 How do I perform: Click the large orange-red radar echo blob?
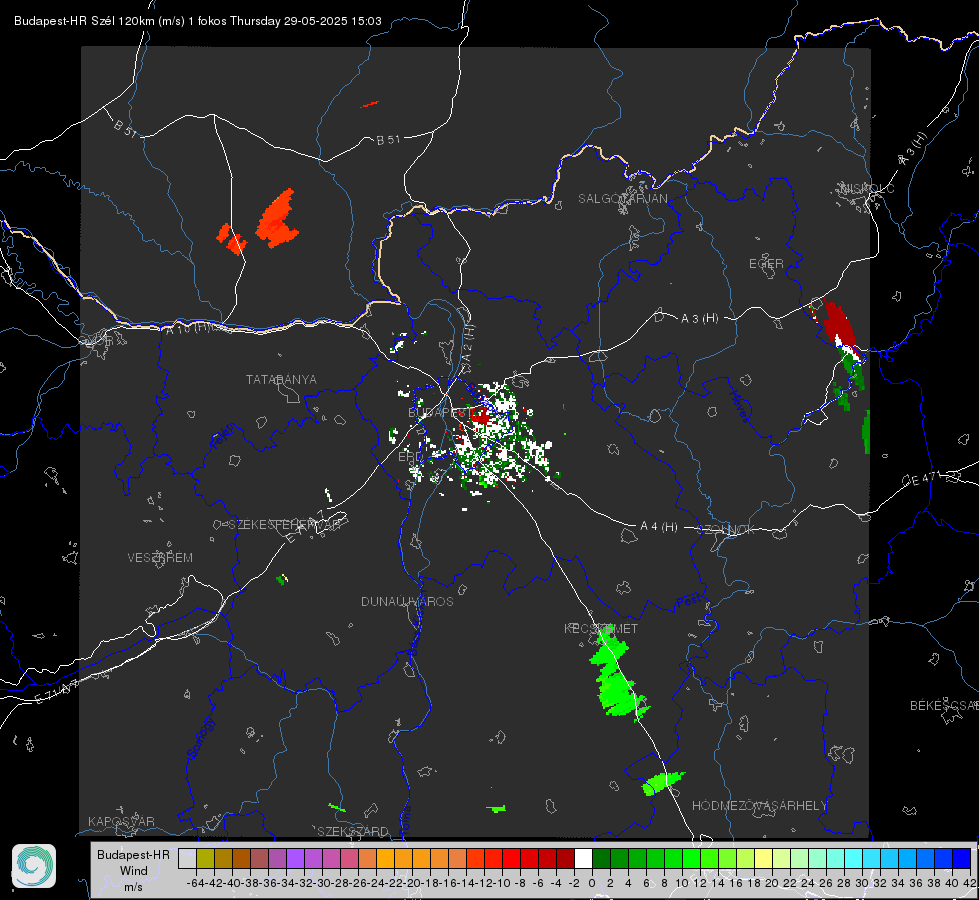click(x=277, y=219)
